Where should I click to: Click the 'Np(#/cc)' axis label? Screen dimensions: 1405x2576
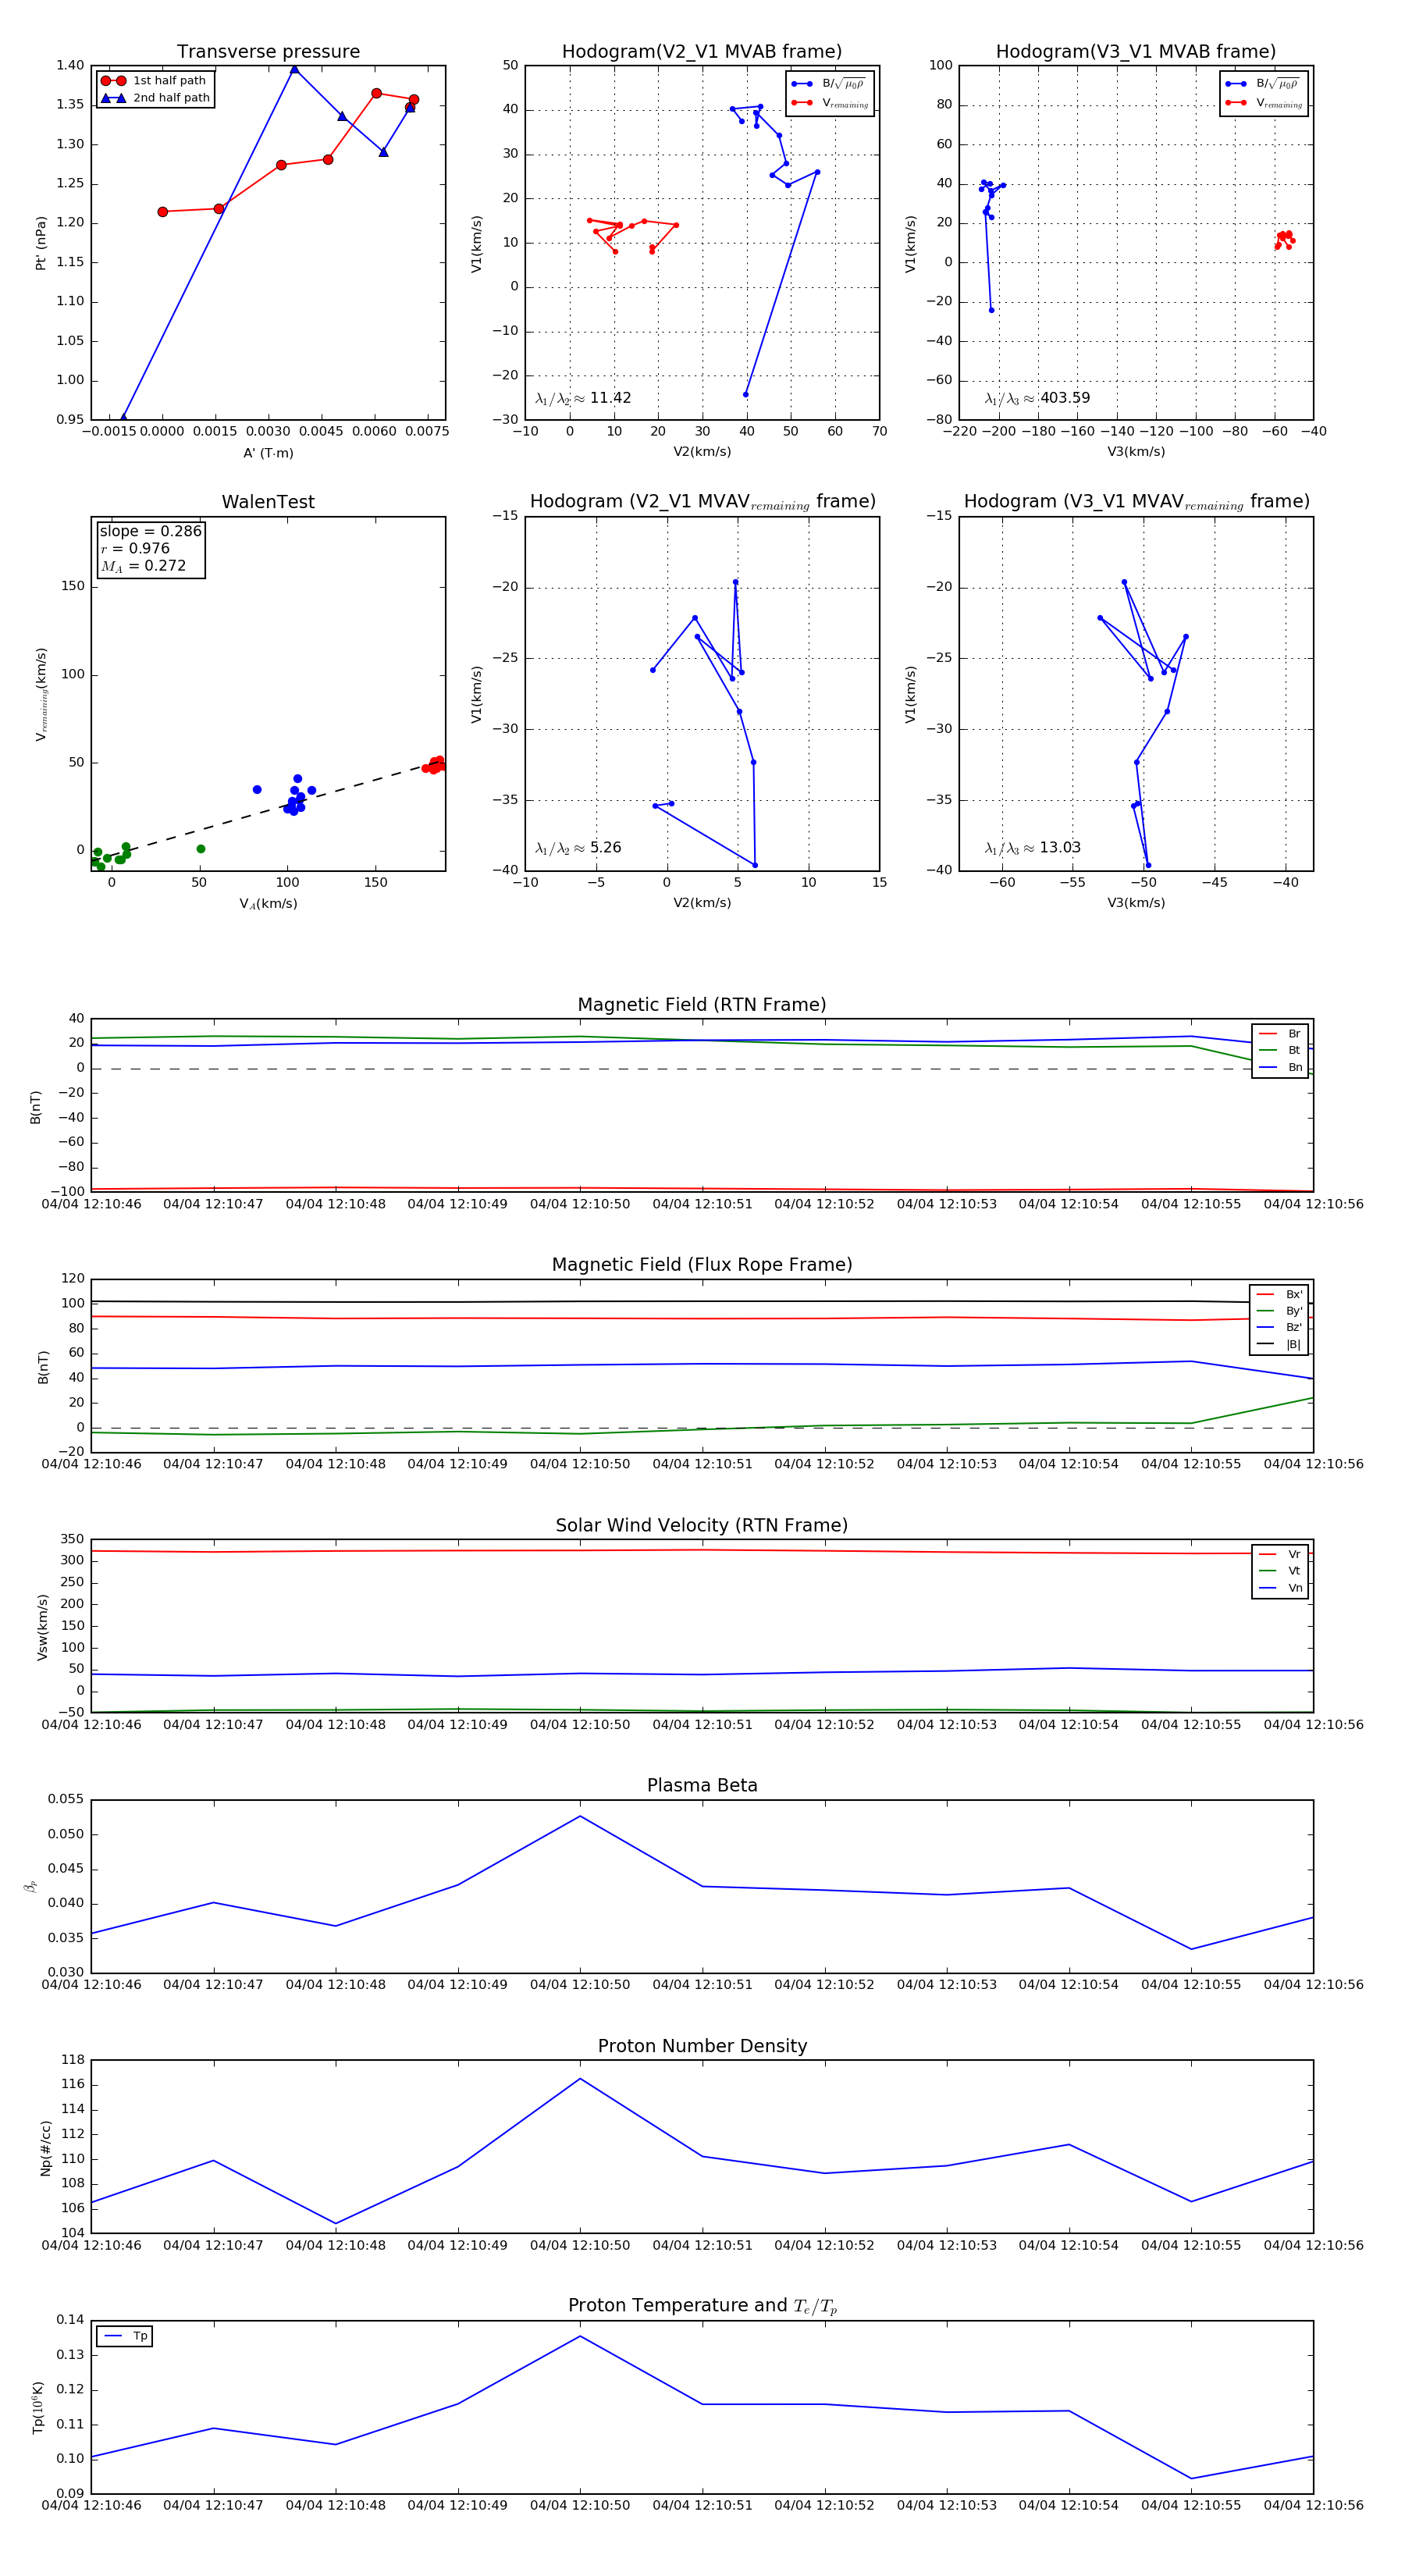coord(45,2148)
